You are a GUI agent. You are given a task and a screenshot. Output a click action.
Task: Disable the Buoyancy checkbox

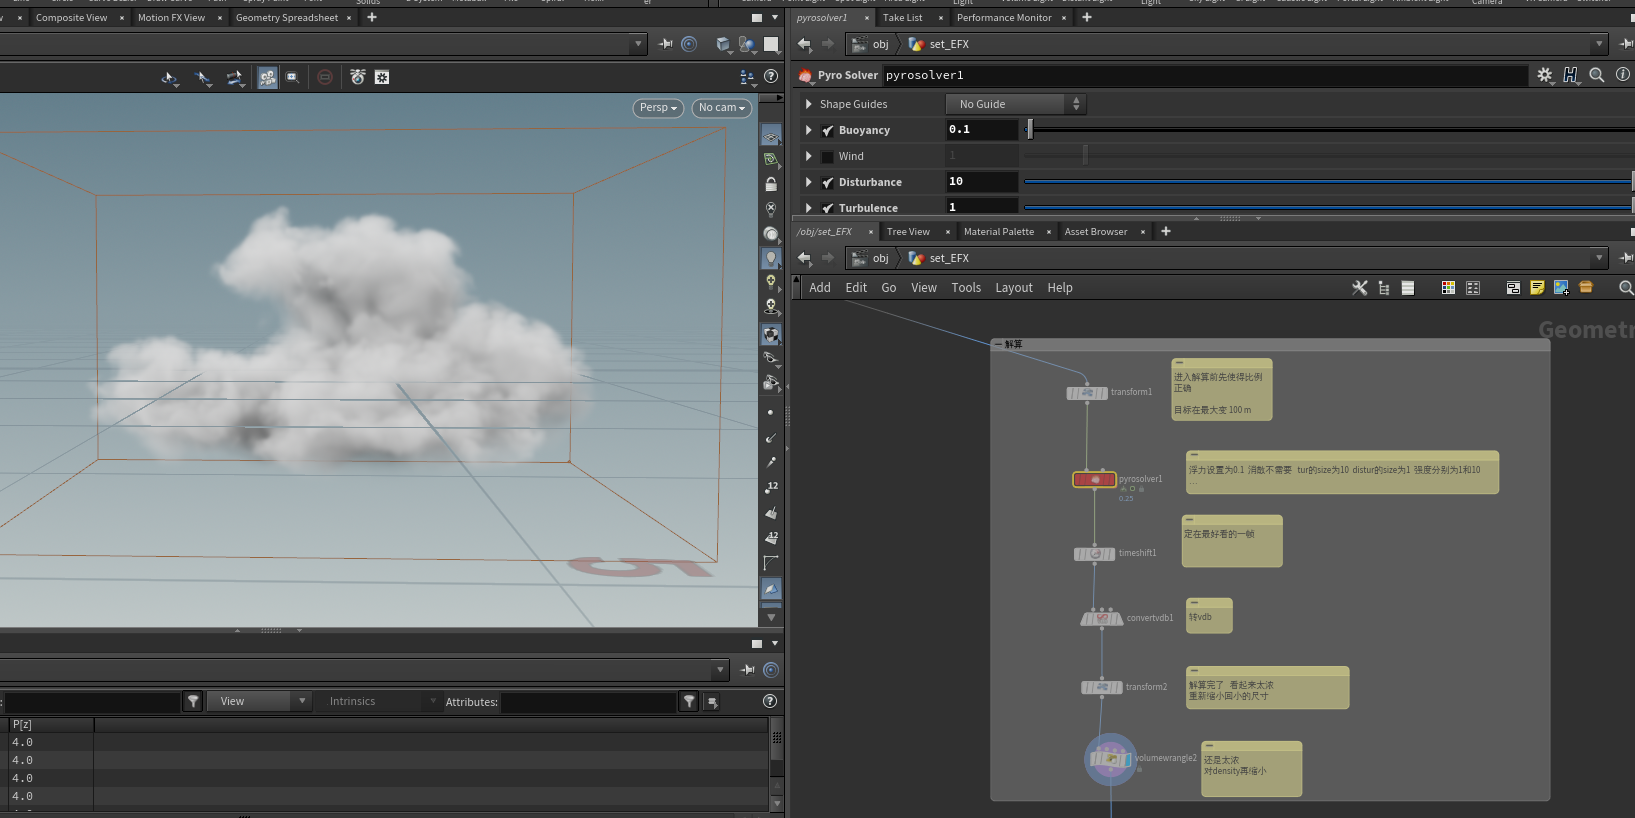pos(828,131)
